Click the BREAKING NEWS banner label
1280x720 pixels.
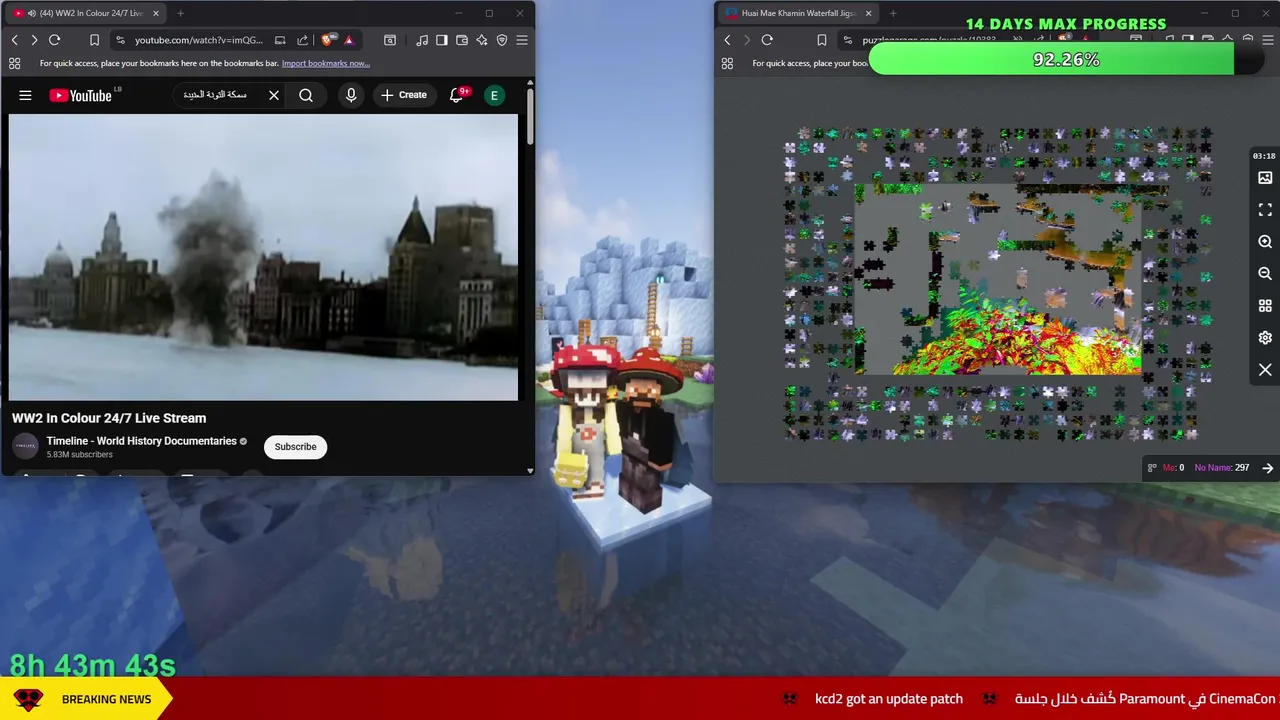click(x=106, y=699)
